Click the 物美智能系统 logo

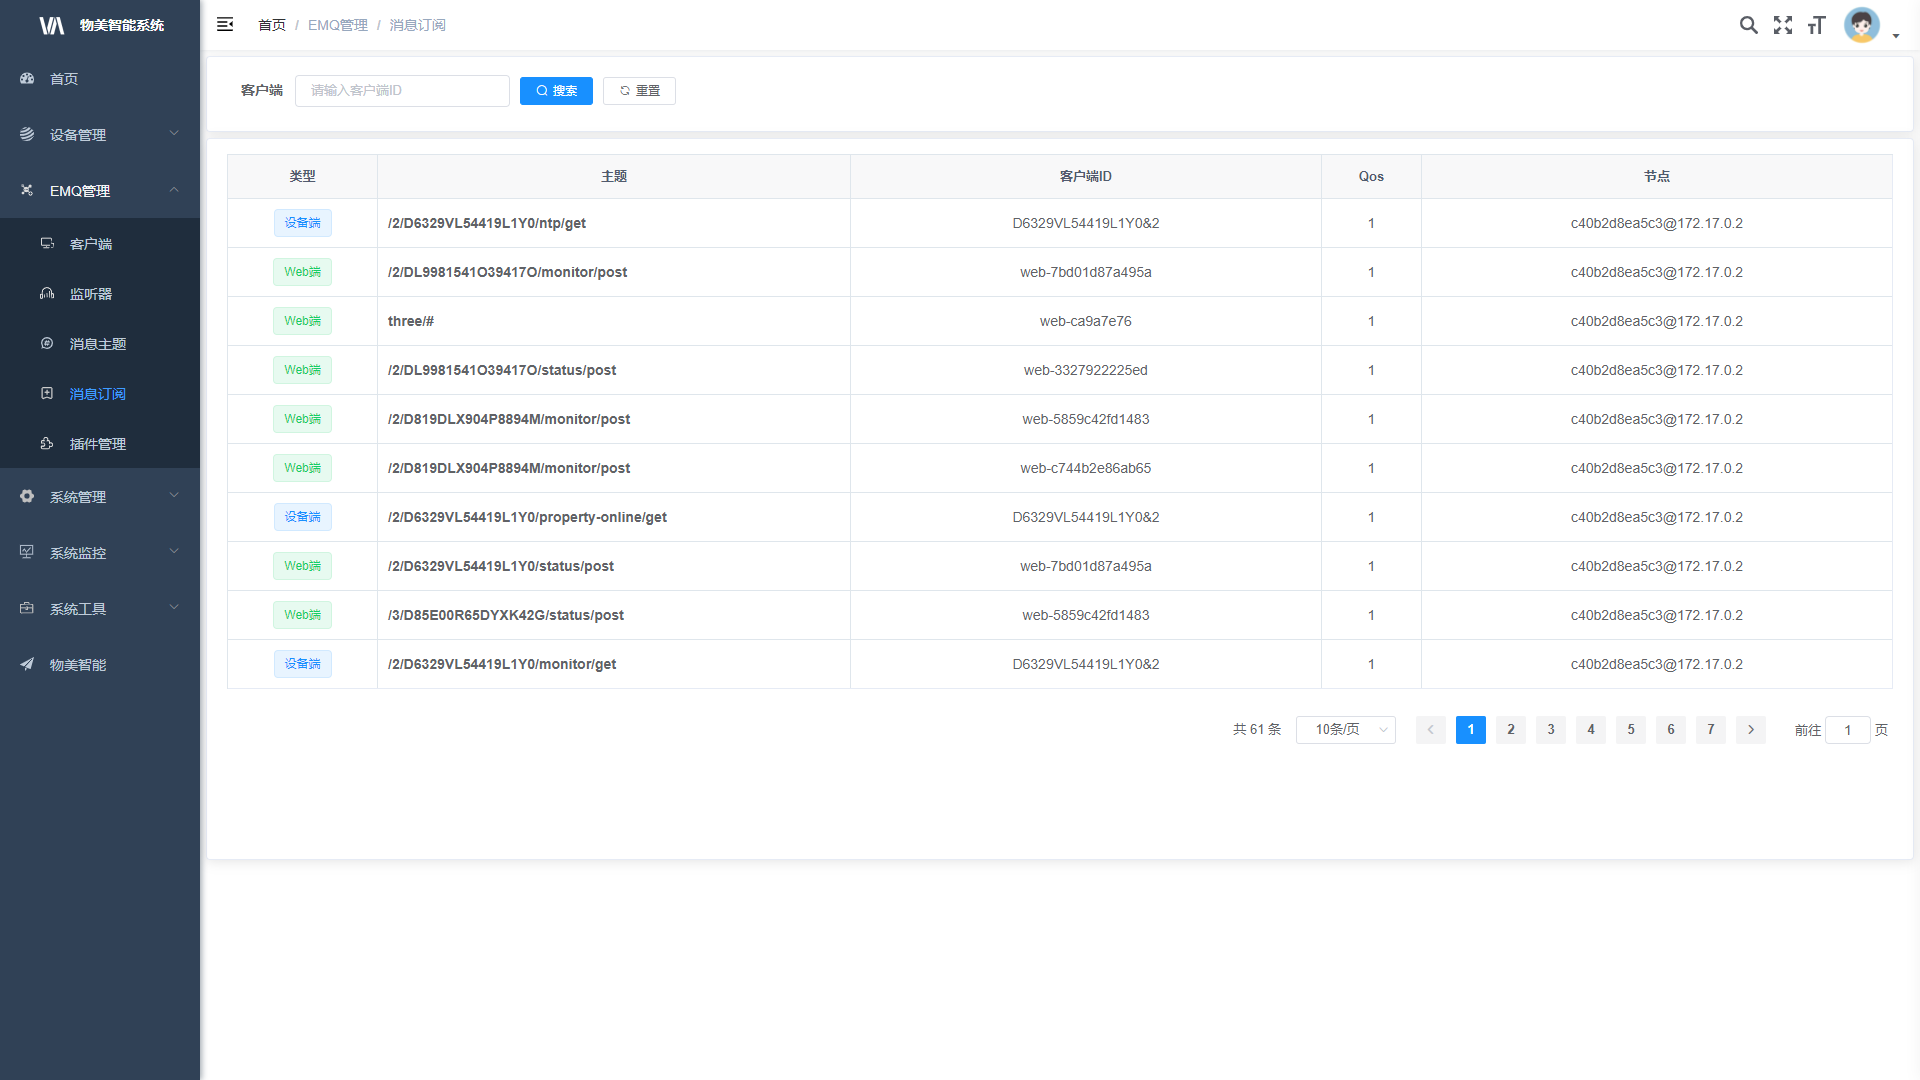(x=100, y=25)
